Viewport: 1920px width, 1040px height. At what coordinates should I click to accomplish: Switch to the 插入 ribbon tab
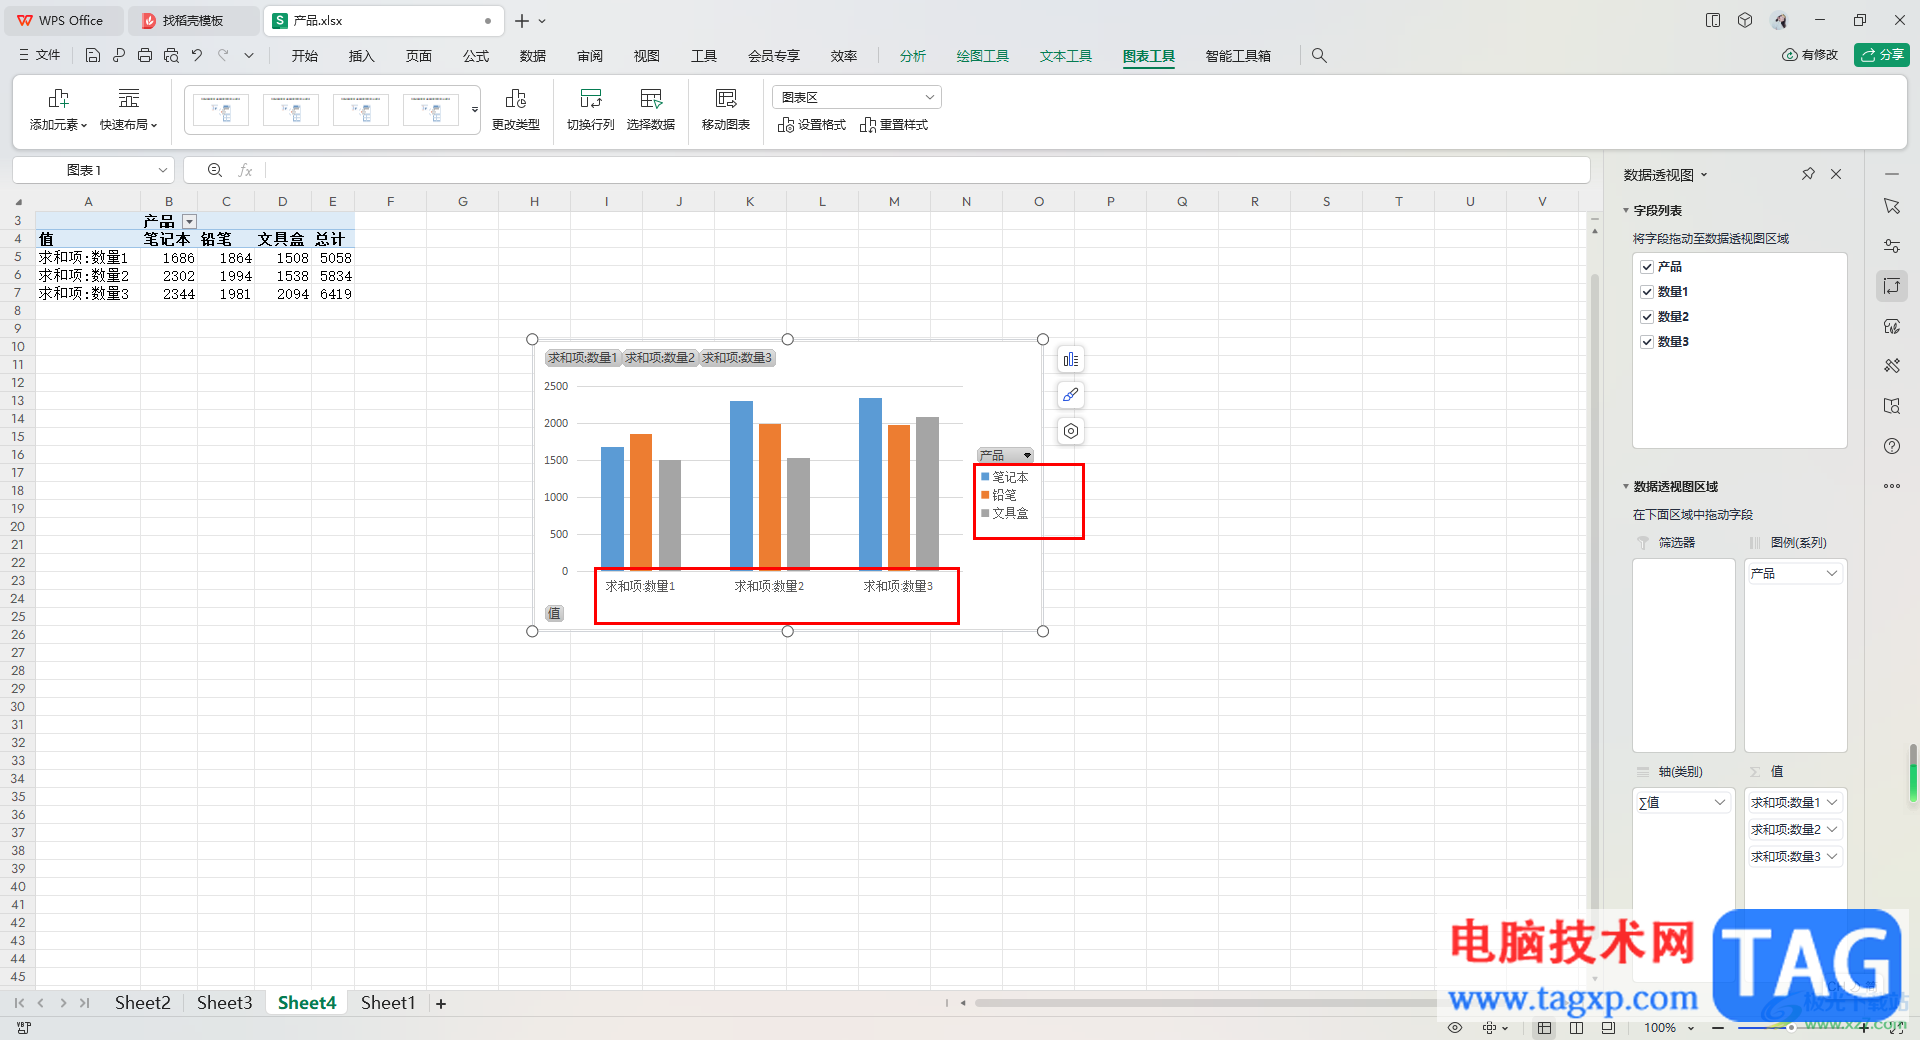tap(361, 56)
